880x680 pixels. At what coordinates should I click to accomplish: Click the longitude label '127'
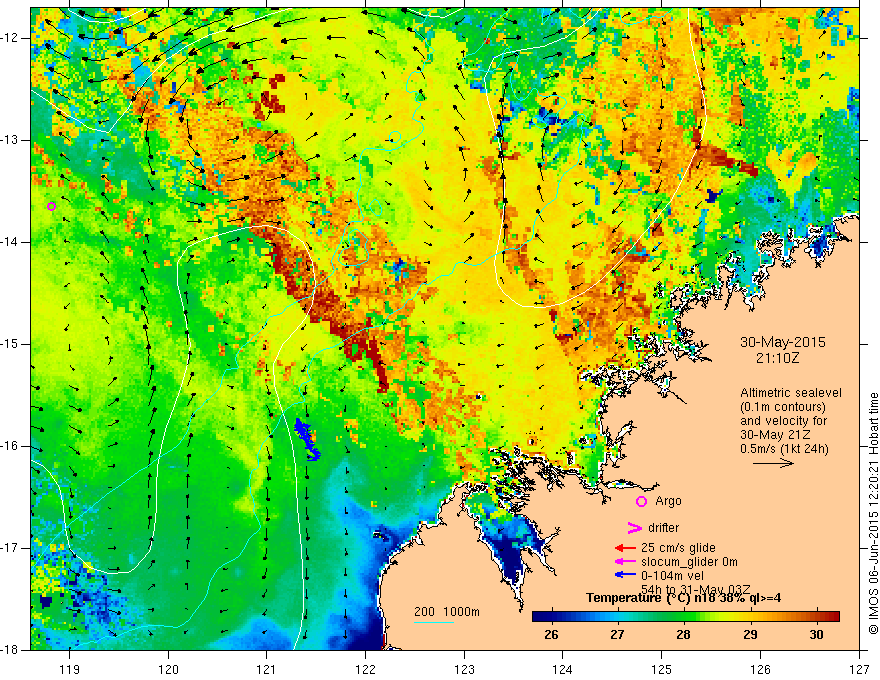pyautogui.click(x=859, y=669)
